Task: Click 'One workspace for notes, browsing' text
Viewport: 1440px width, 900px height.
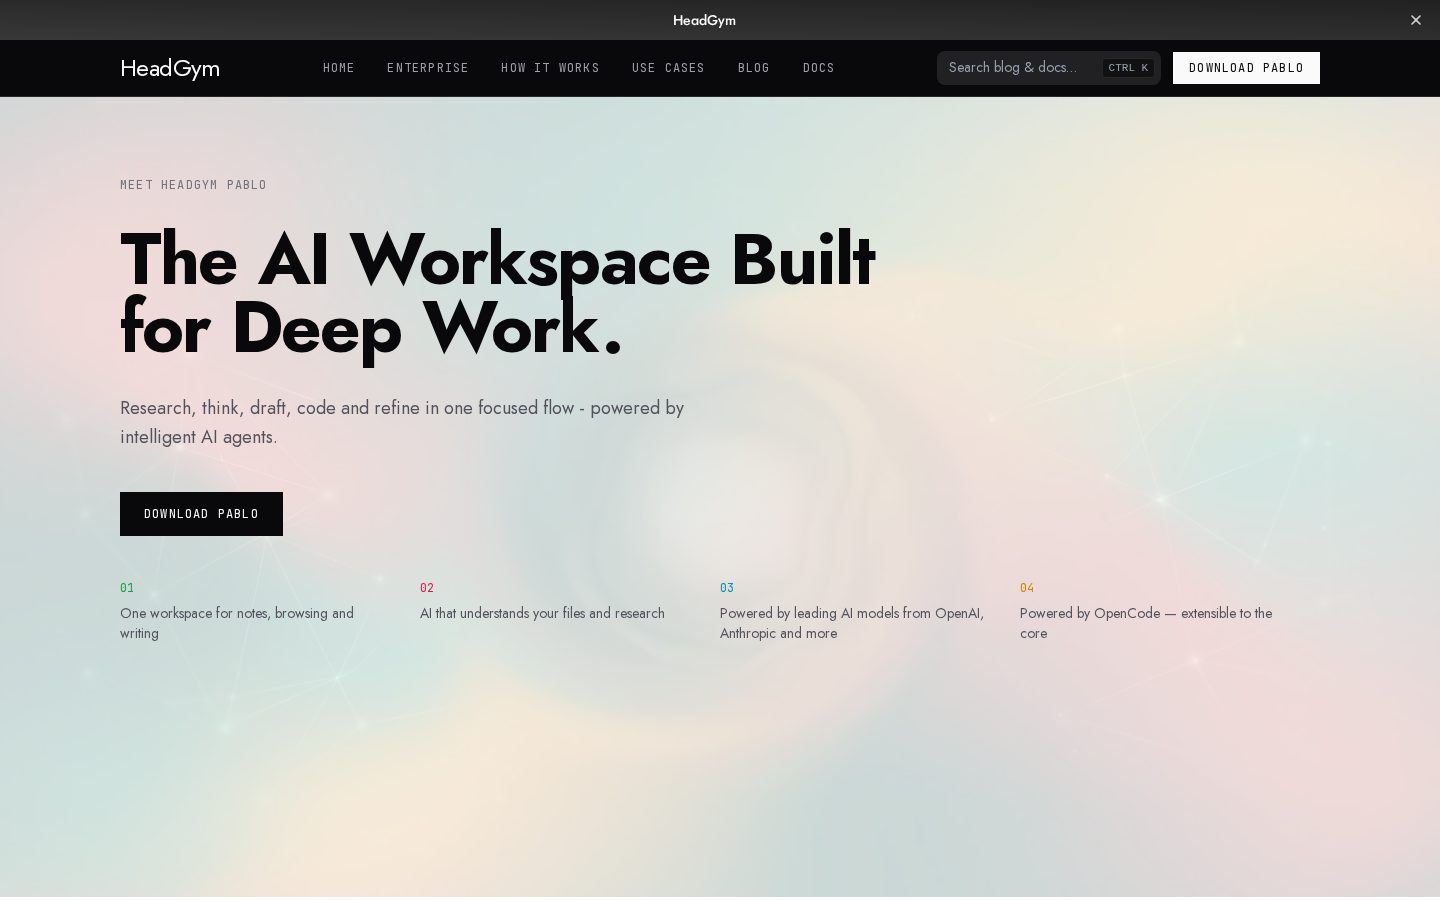Action: [237, 623]
